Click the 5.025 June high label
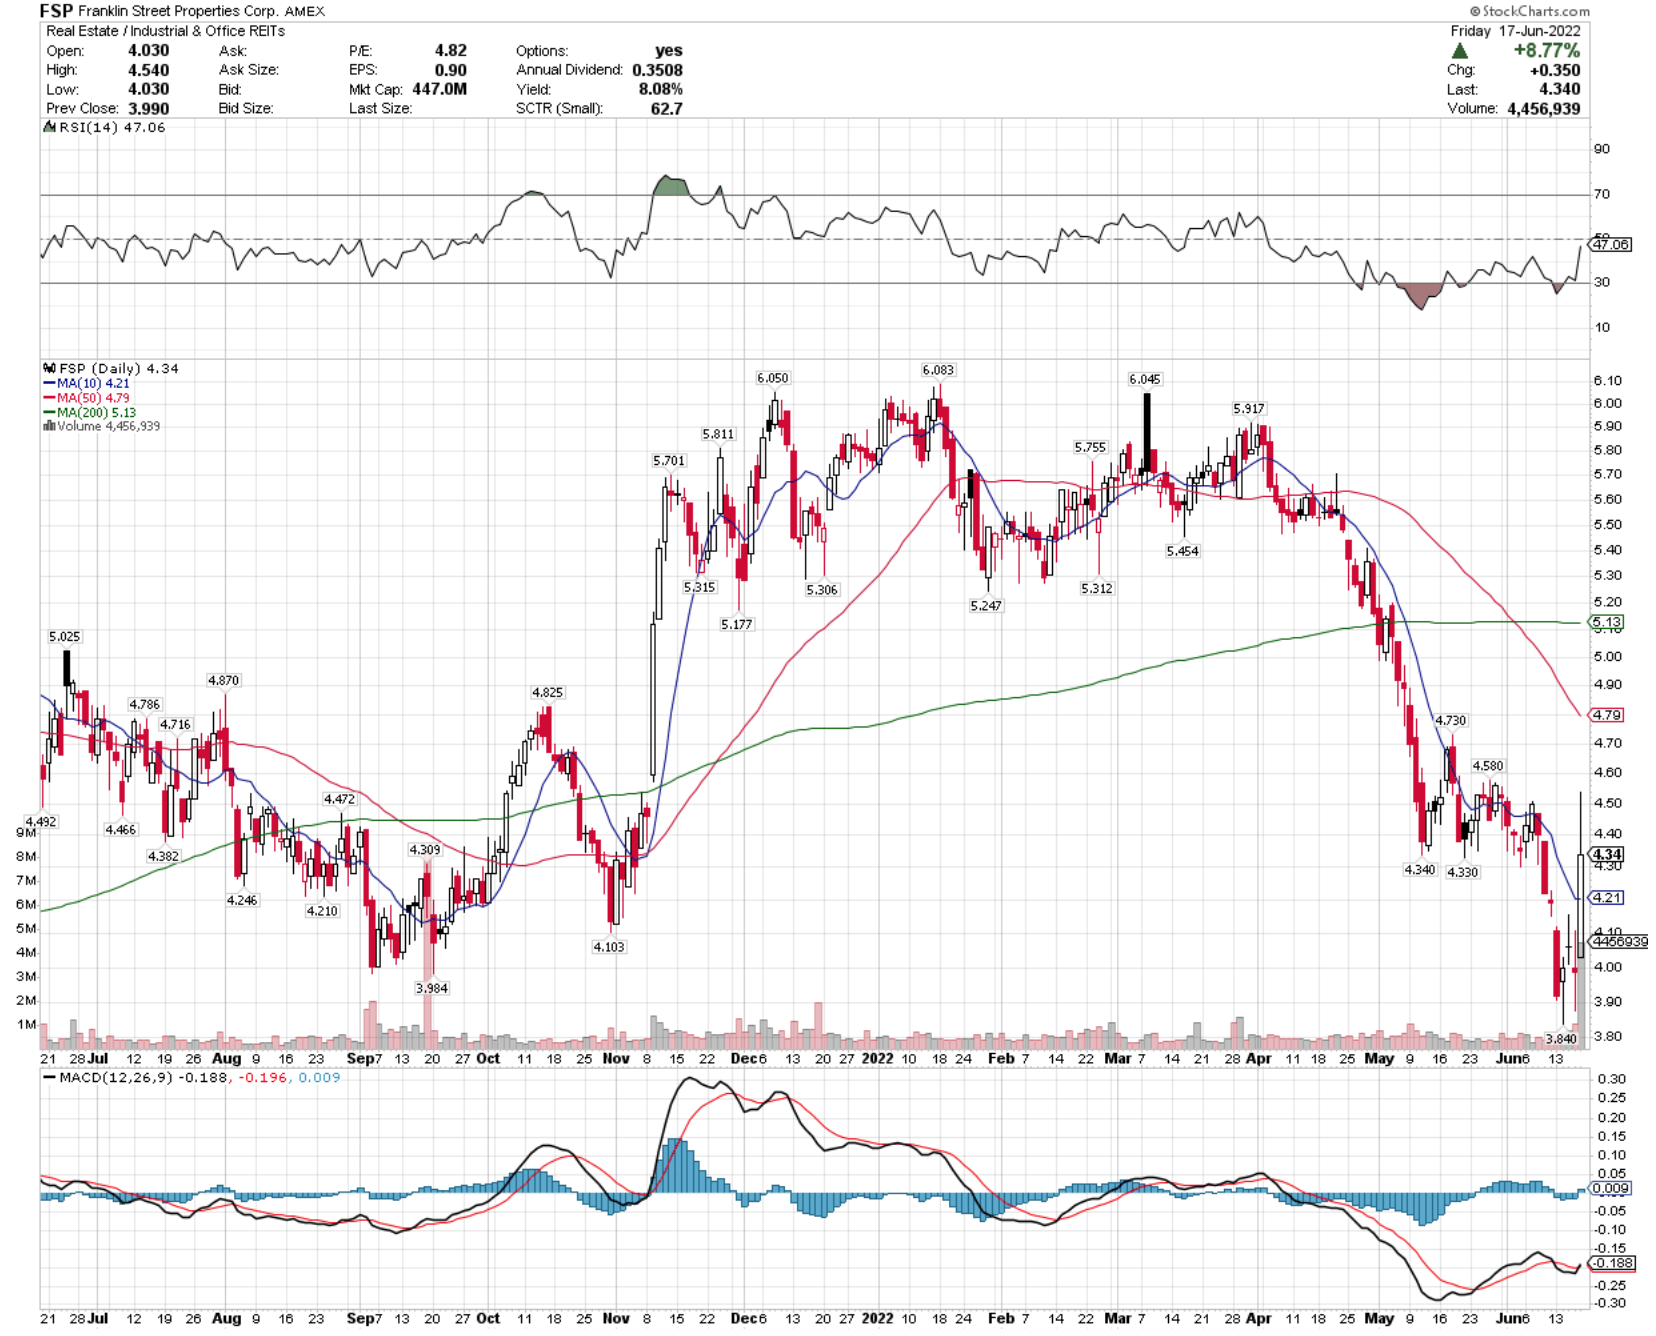 point(64,637)
